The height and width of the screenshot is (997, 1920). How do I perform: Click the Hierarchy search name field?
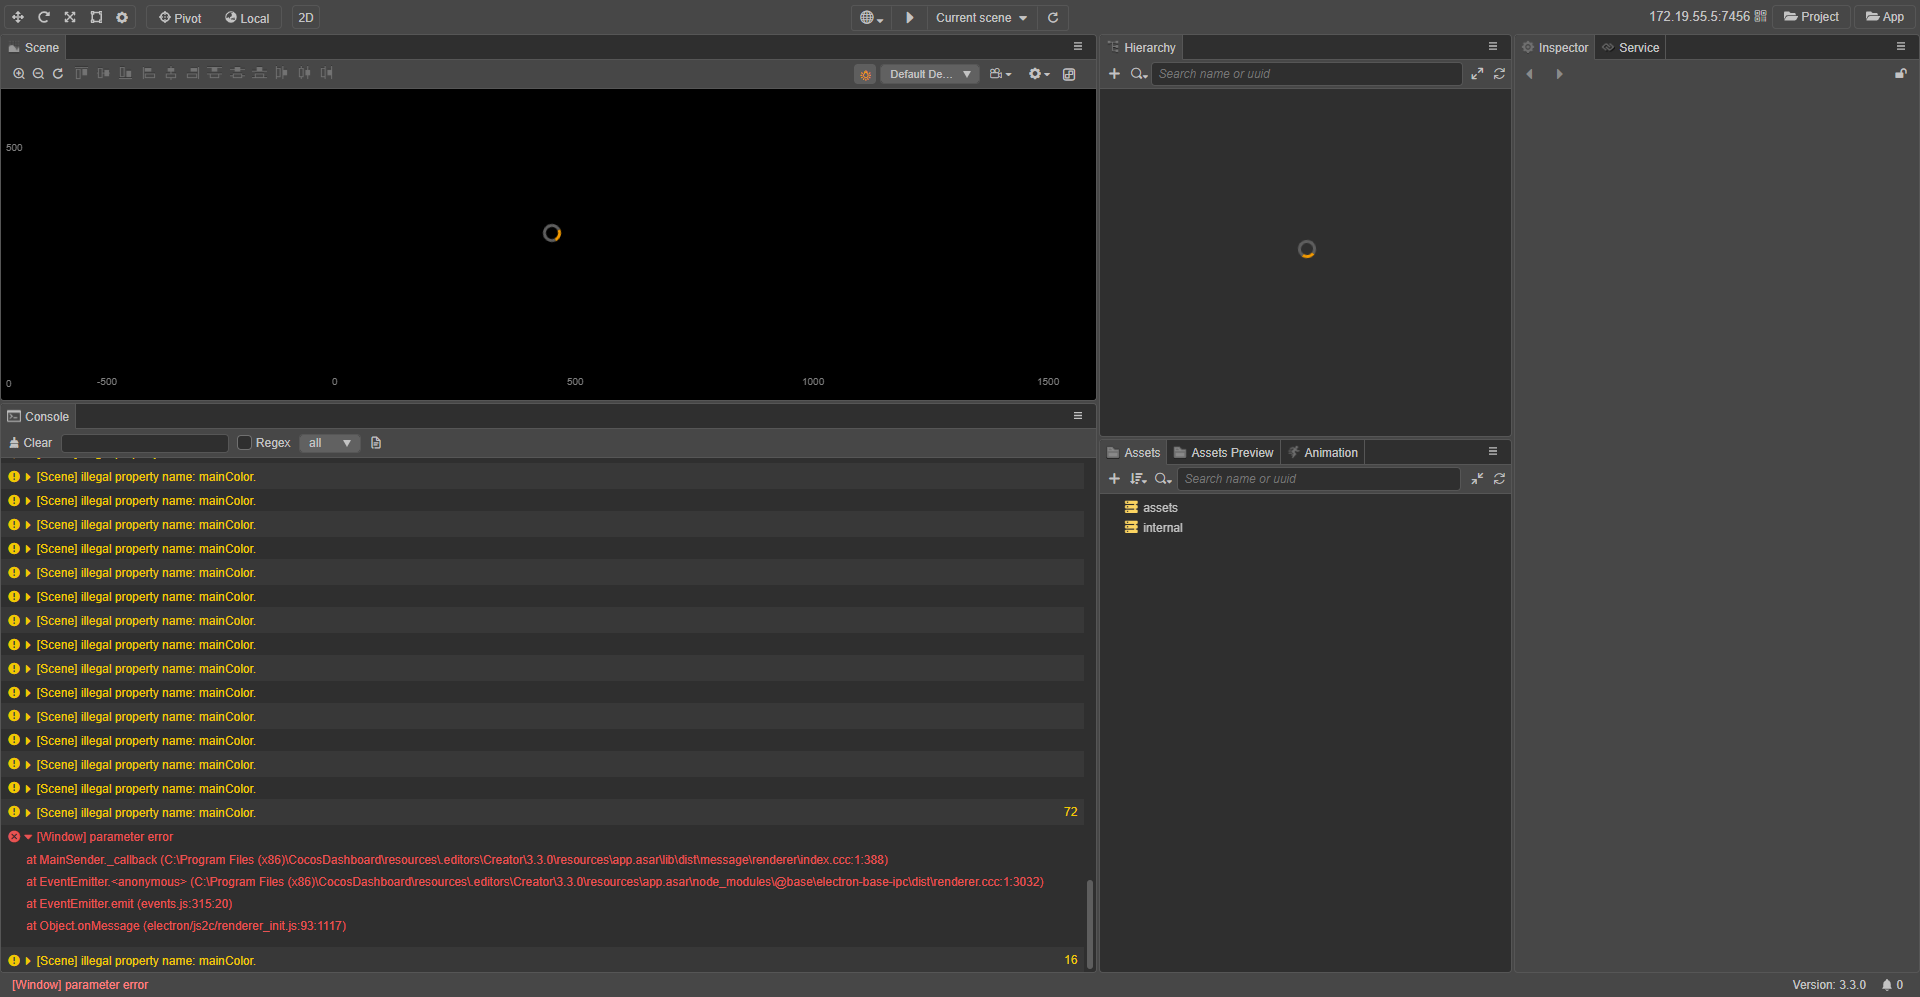(1306, 73)
